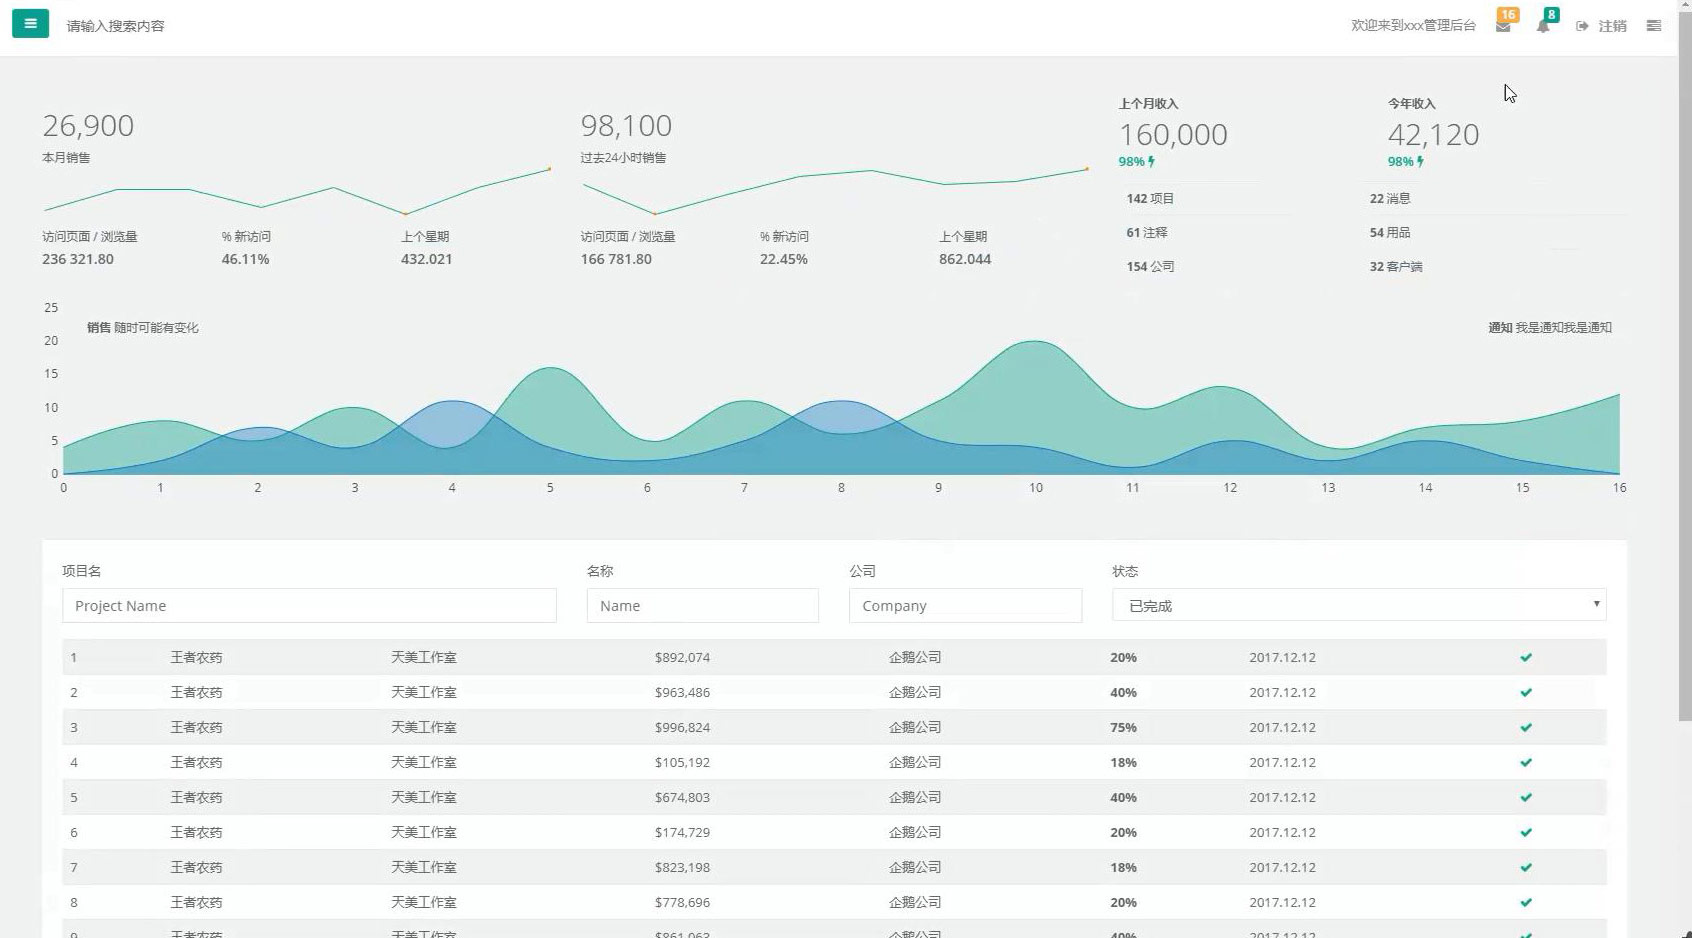Click the green checkmark in row 8
This screenshot has height=938, width=1692.
[x=1526, y=903]
